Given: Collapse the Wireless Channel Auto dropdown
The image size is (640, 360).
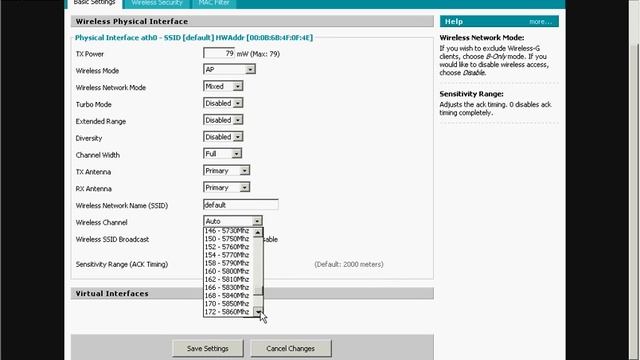Looking at the screenshot, I should click(233, 221).
